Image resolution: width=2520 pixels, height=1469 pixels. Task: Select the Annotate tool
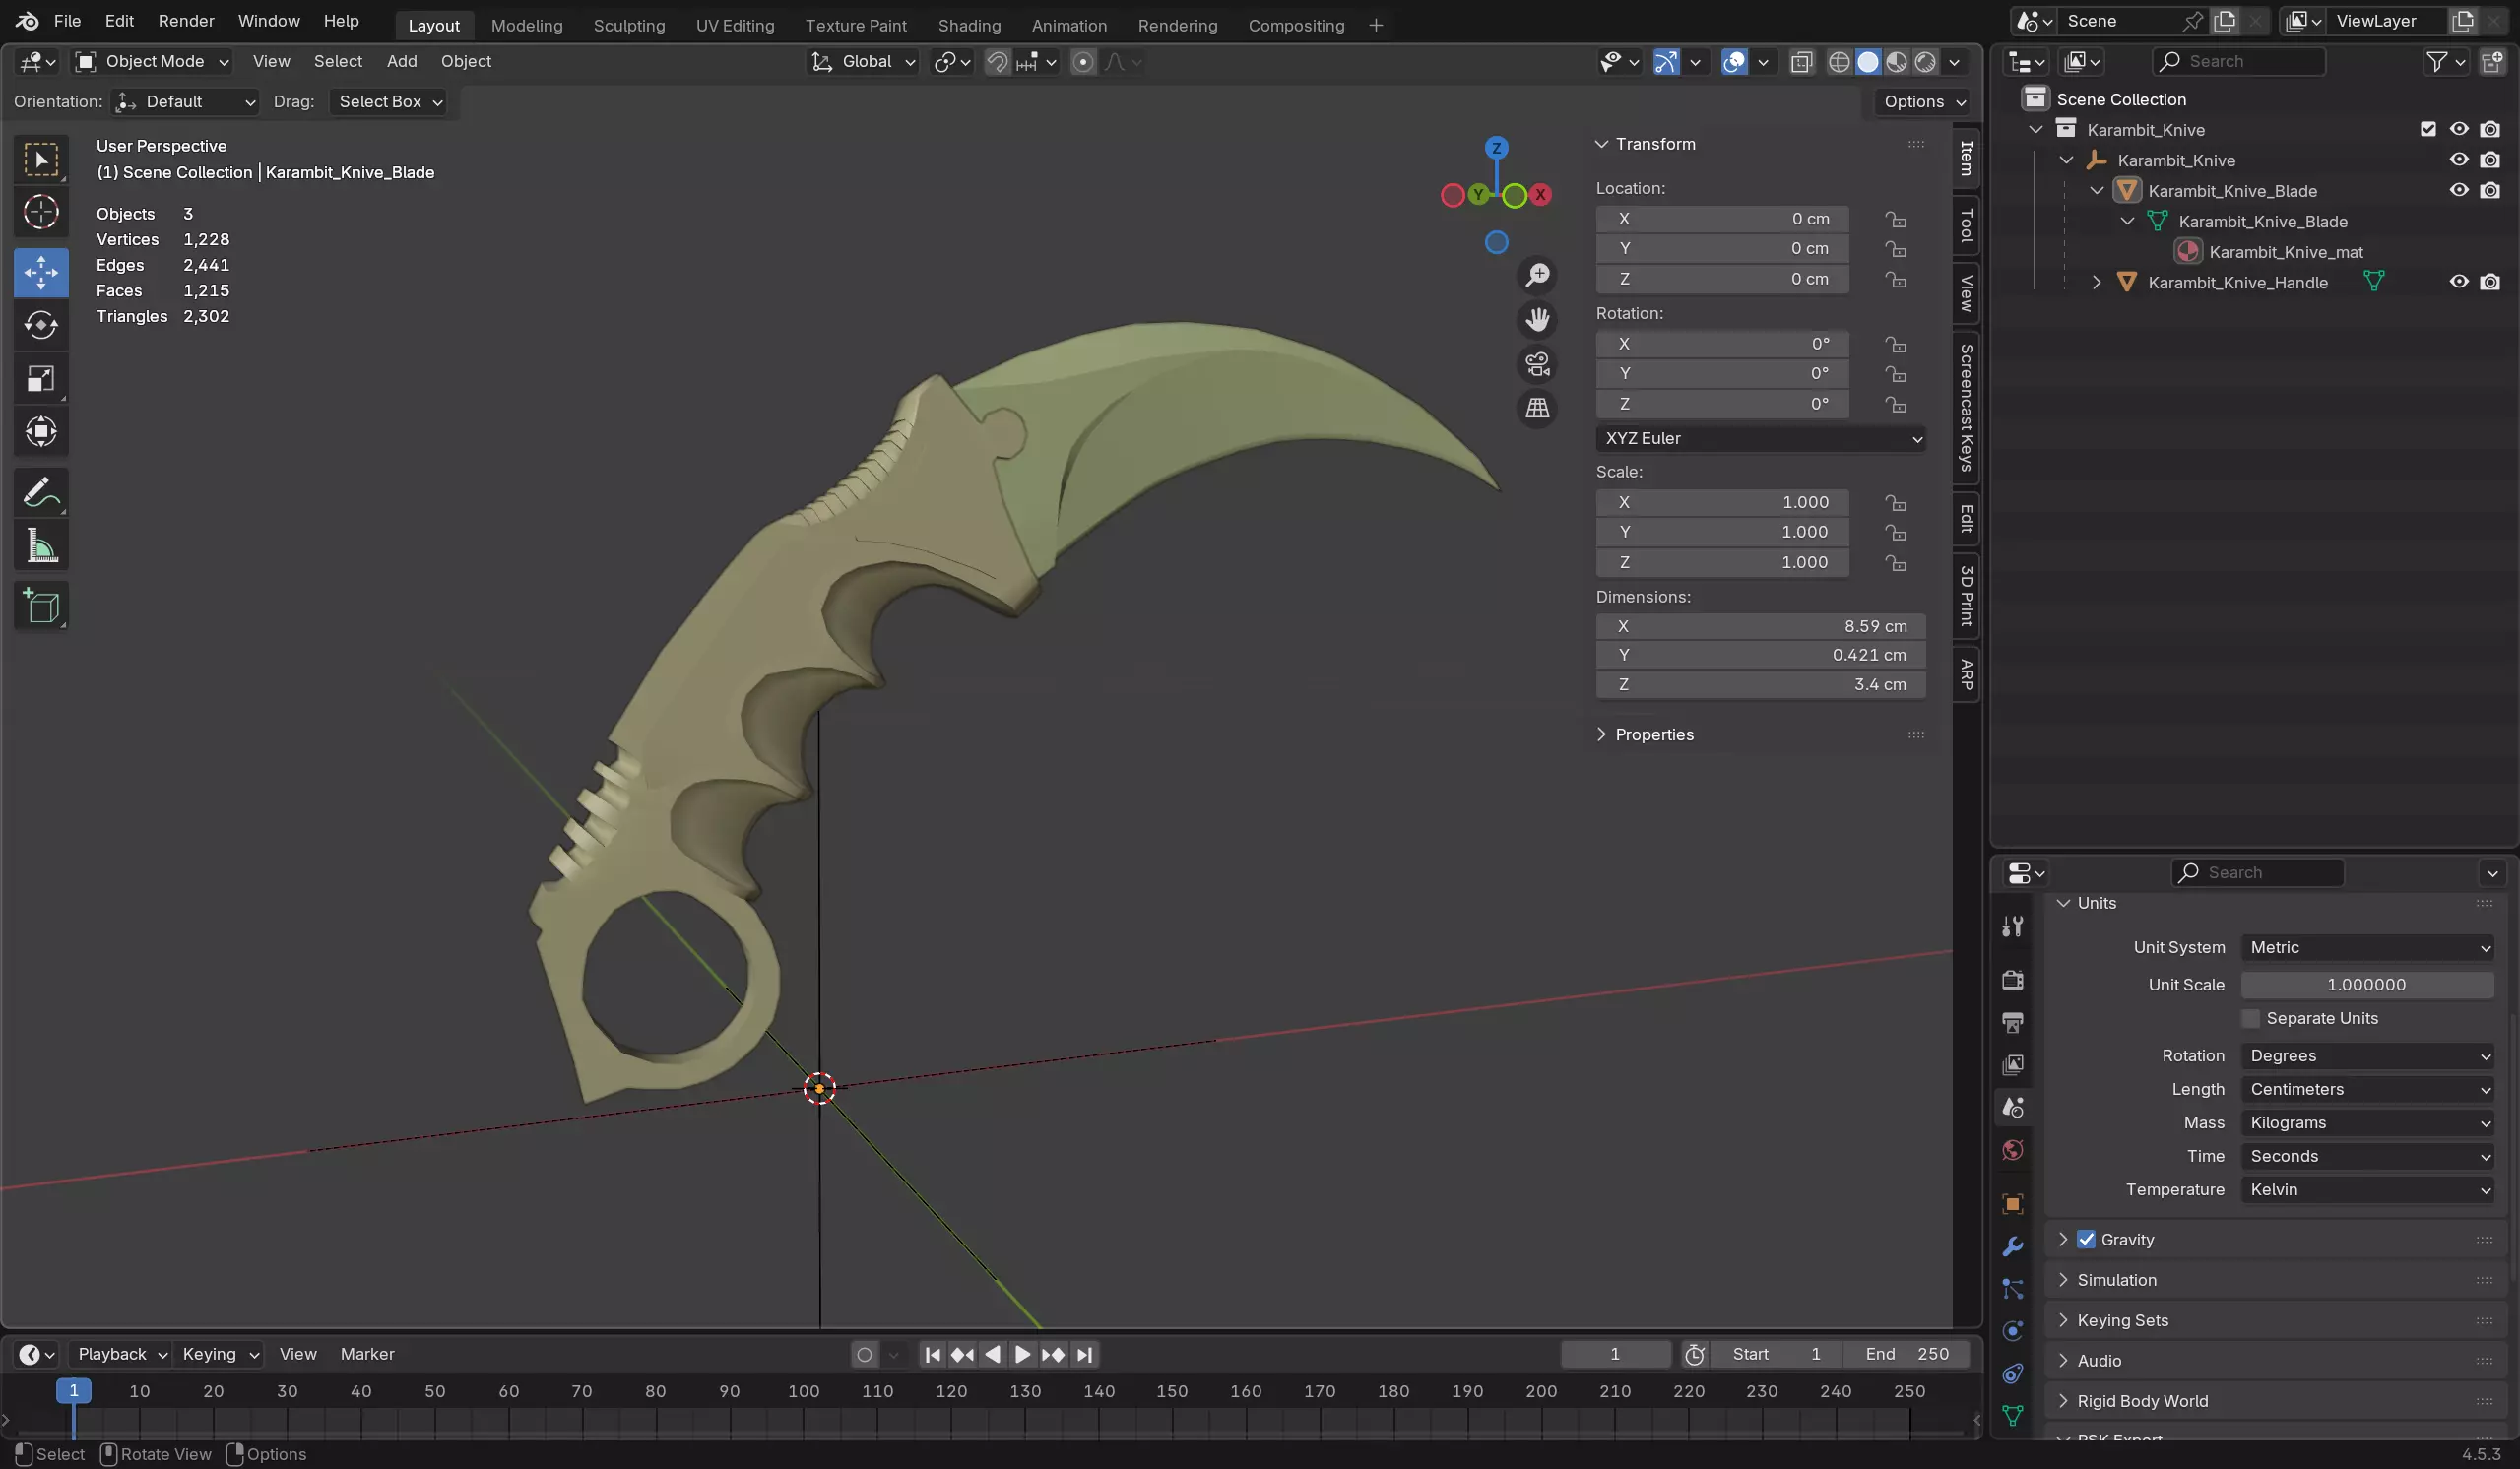(x=41, y=492)
